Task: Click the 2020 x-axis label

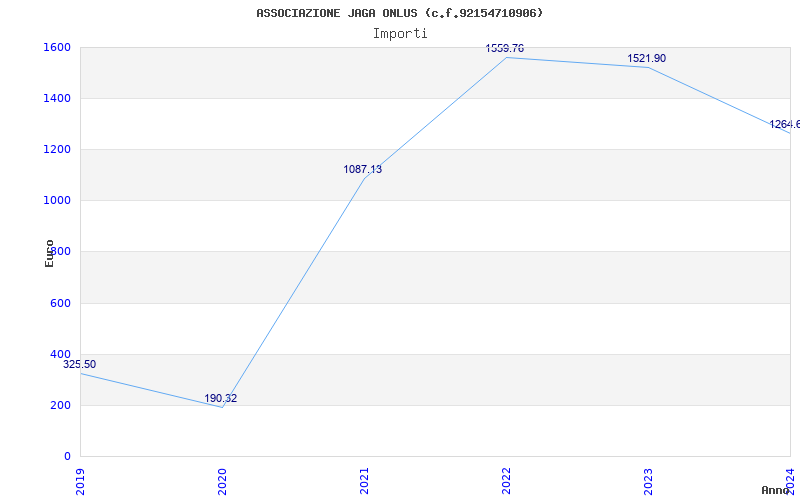Action: pos(222,481)
